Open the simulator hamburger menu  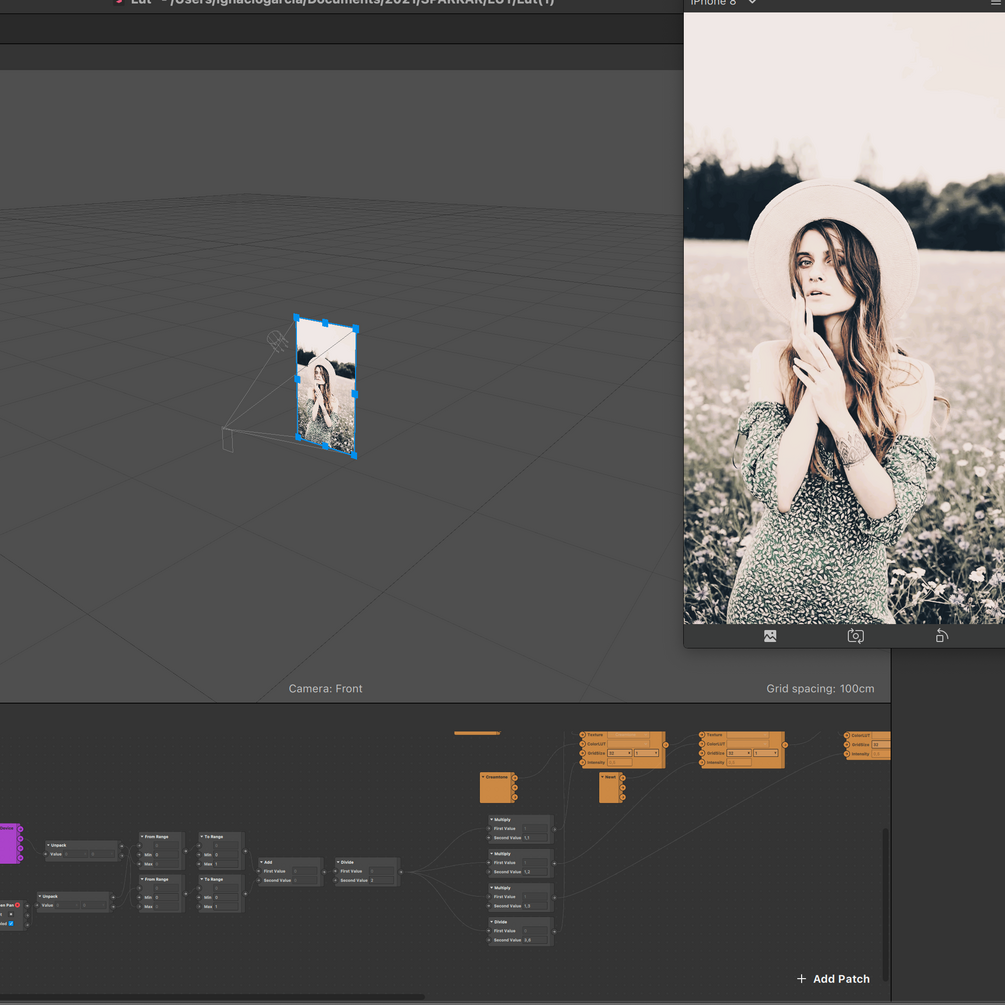(997, 3)
